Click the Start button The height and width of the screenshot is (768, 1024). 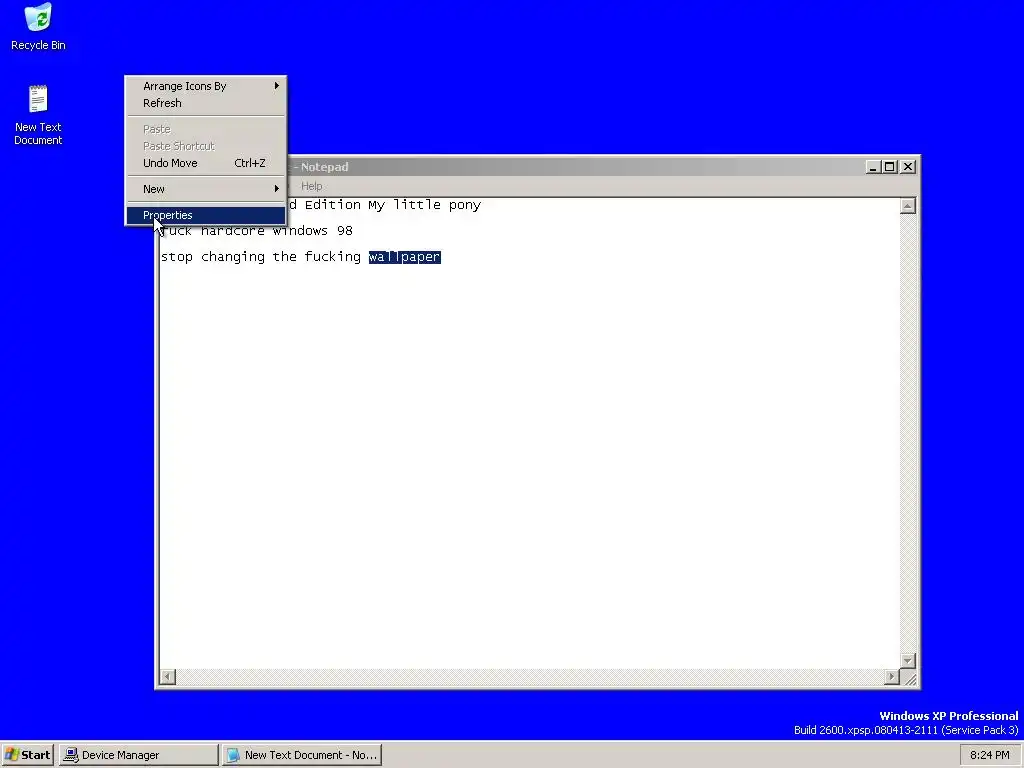click(27, 755)
